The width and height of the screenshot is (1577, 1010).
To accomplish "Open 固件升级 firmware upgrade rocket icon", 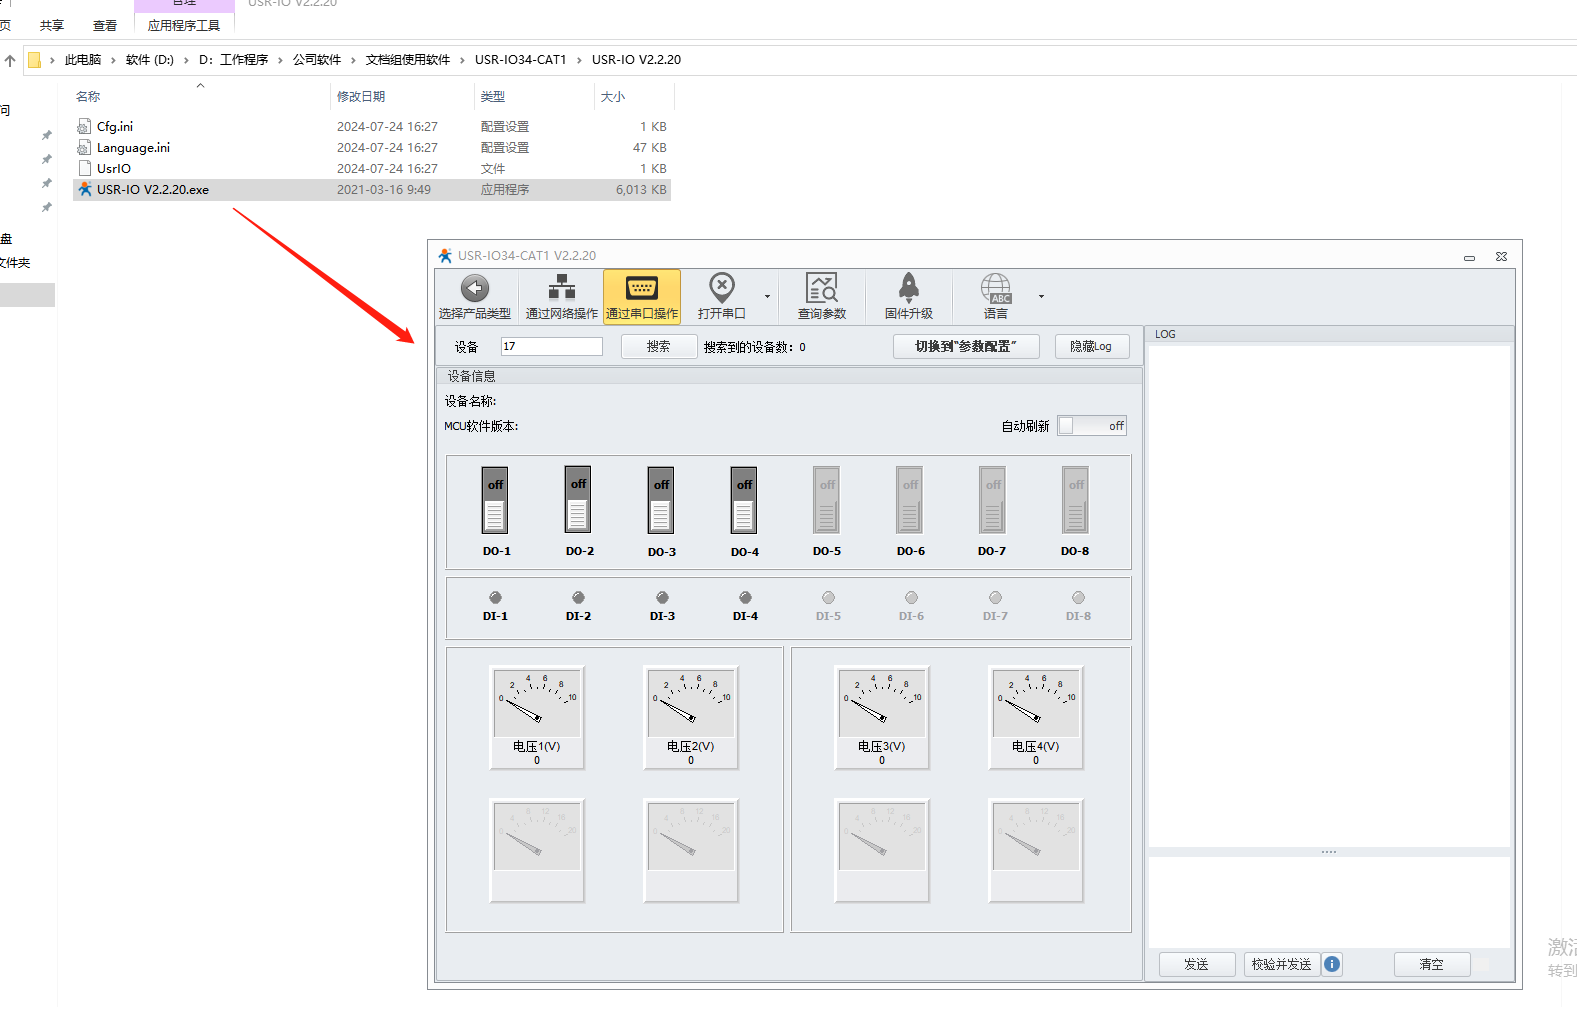I will (909, 288).
